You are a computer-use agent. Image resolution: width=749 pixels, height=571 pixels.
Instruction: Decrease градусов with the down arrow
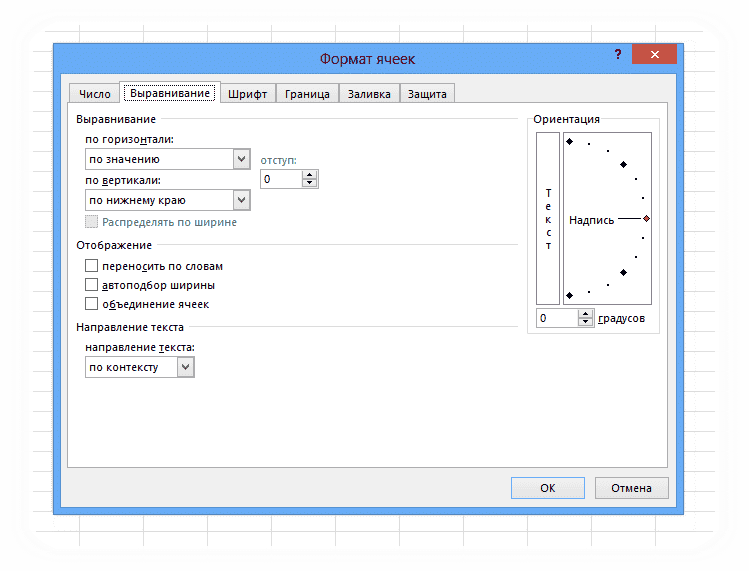click(586, 322)
